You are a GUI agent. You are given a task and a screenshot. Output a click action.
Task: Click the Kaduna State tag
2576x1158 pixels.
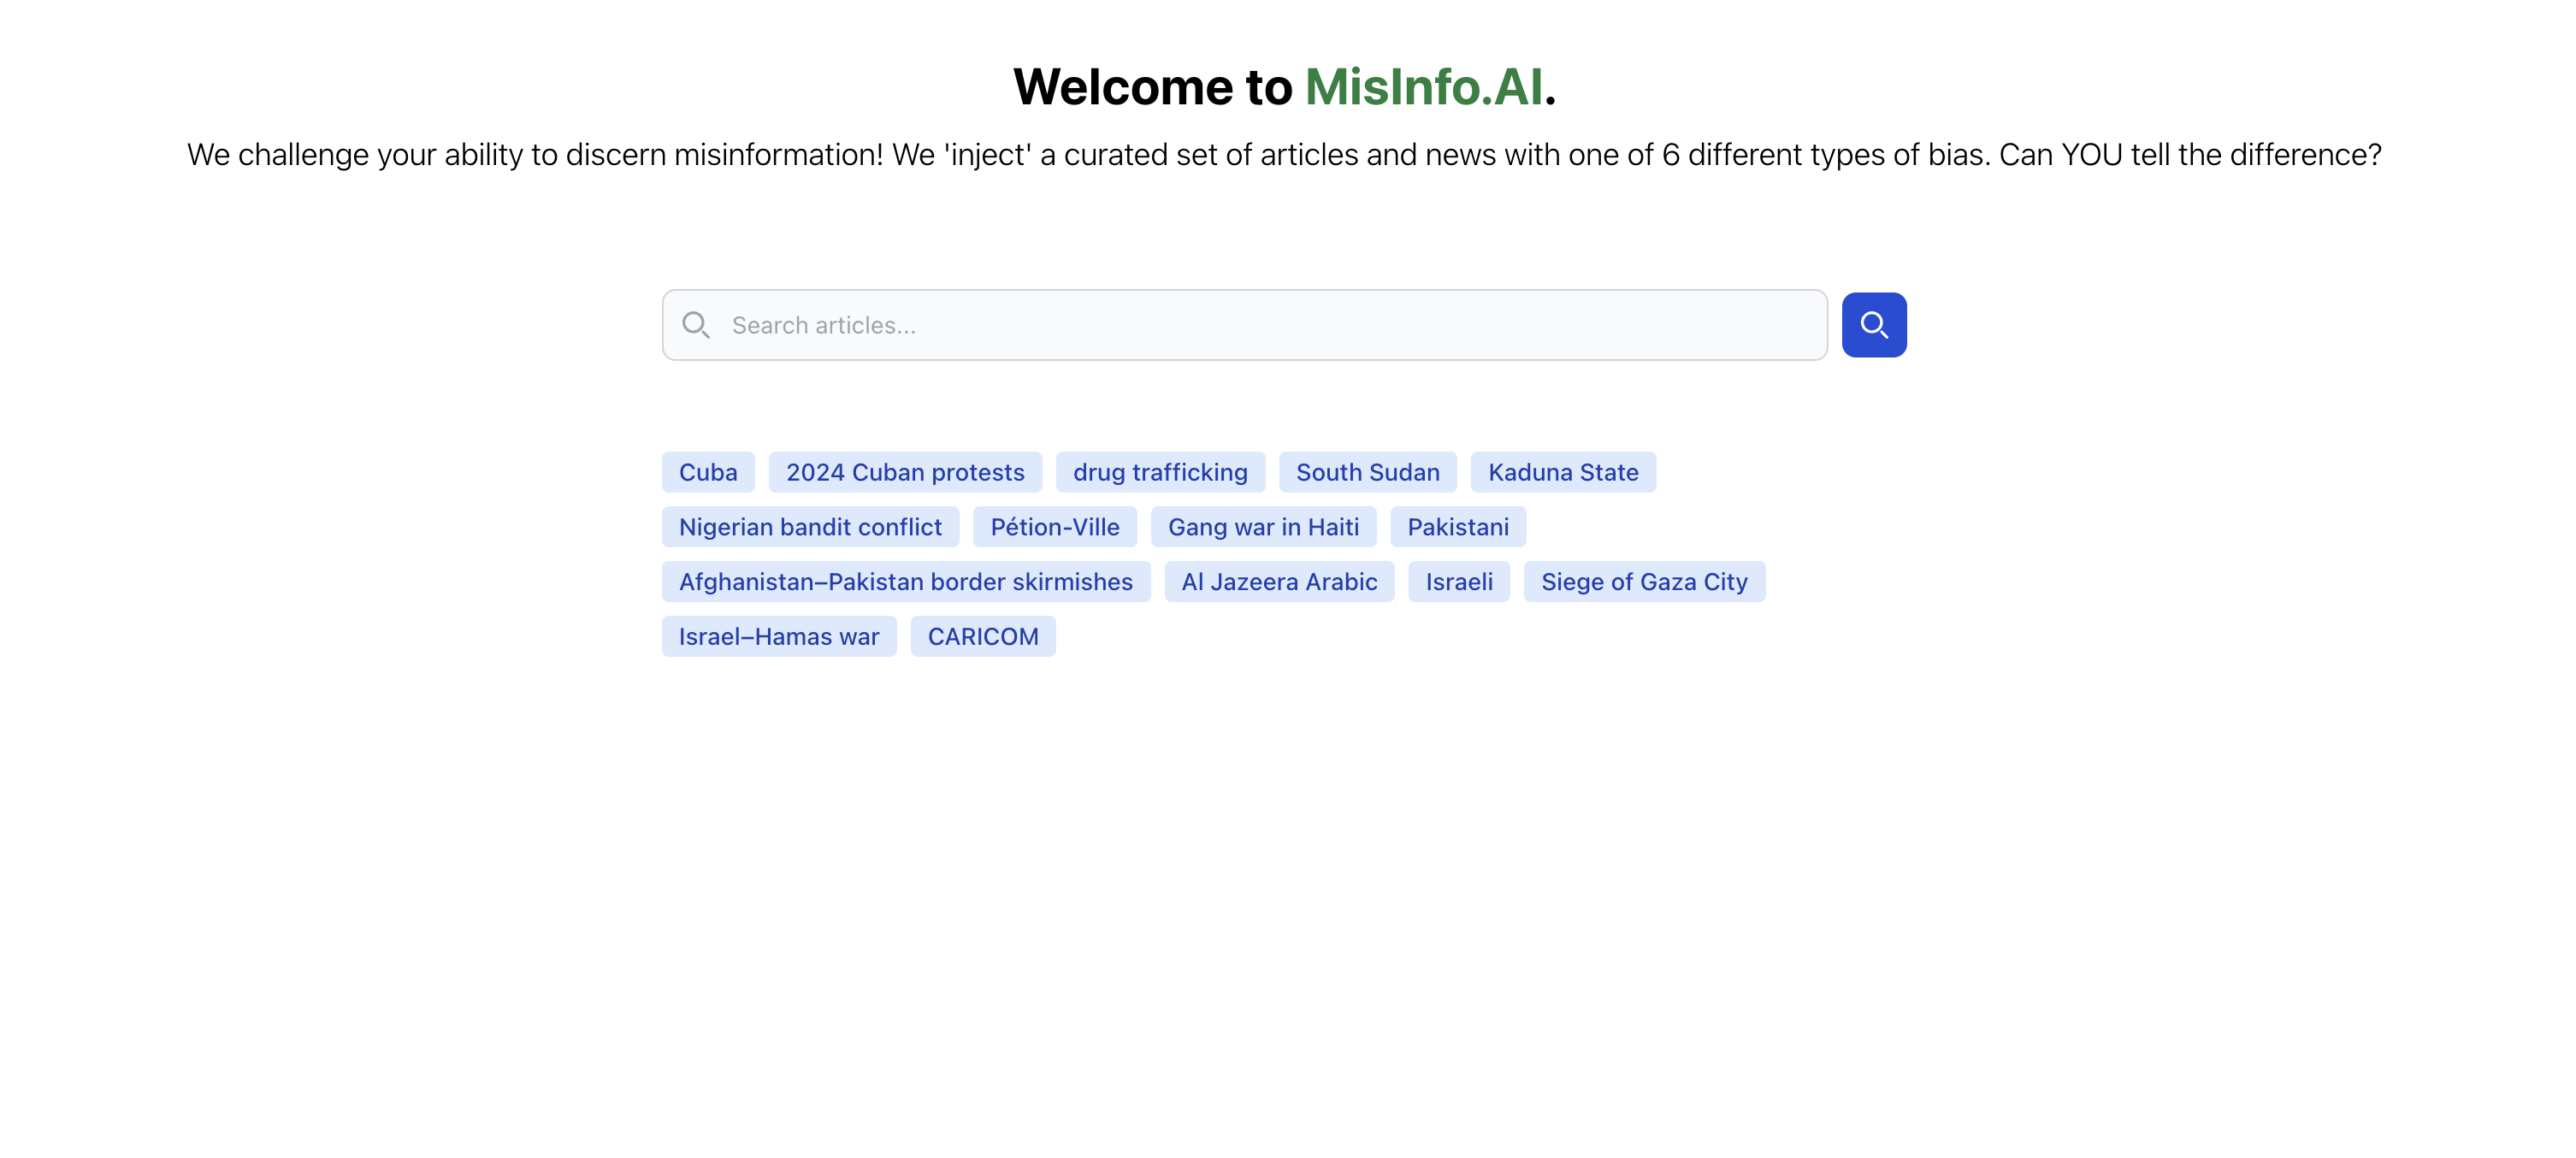(x=1562, y=472)
